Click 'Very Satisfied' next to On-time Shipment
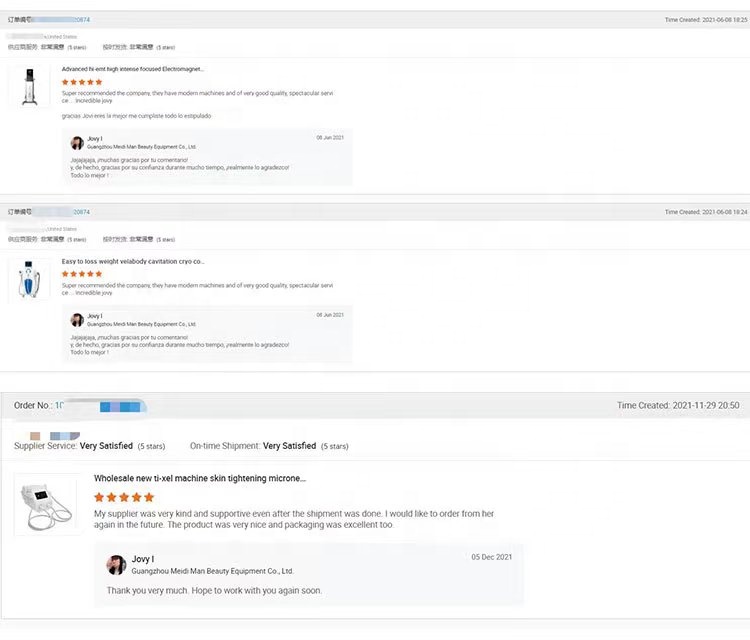Screen dimensions: 750x640 (289, 446)
